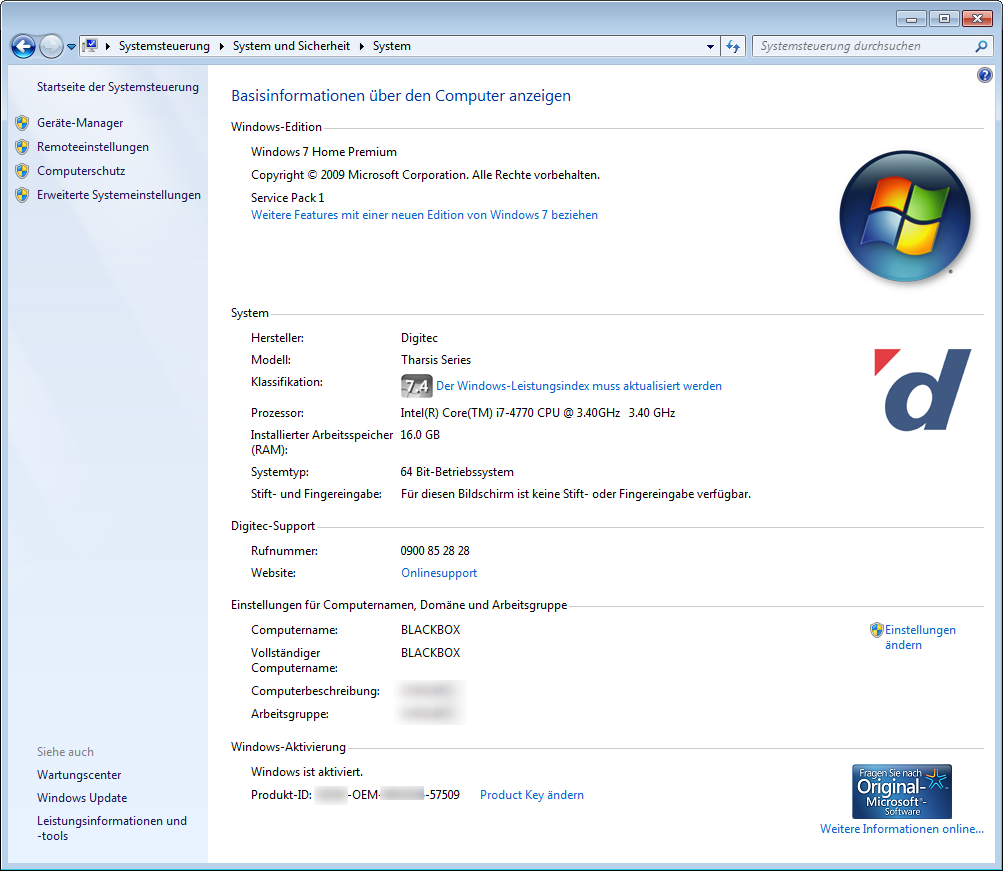Click Product Key ändern link

click(532, 795)
